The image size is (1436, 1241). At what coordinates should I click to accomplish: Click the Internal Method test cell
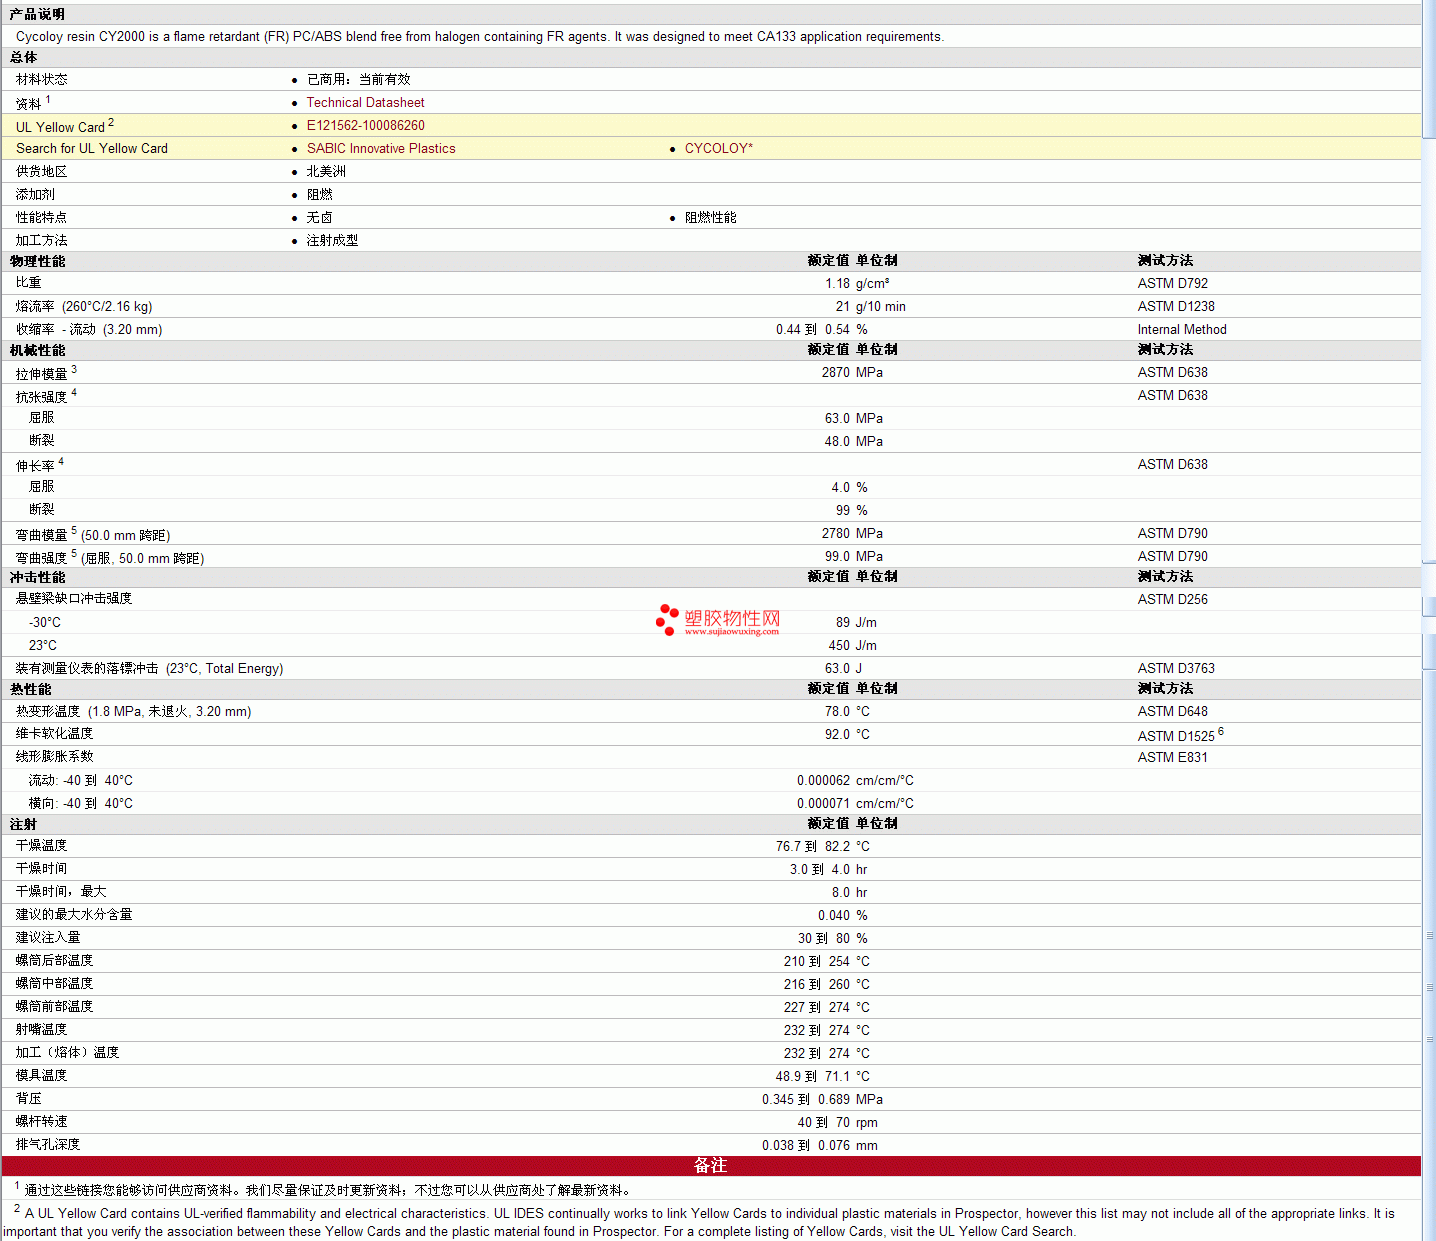(1181, 329)
